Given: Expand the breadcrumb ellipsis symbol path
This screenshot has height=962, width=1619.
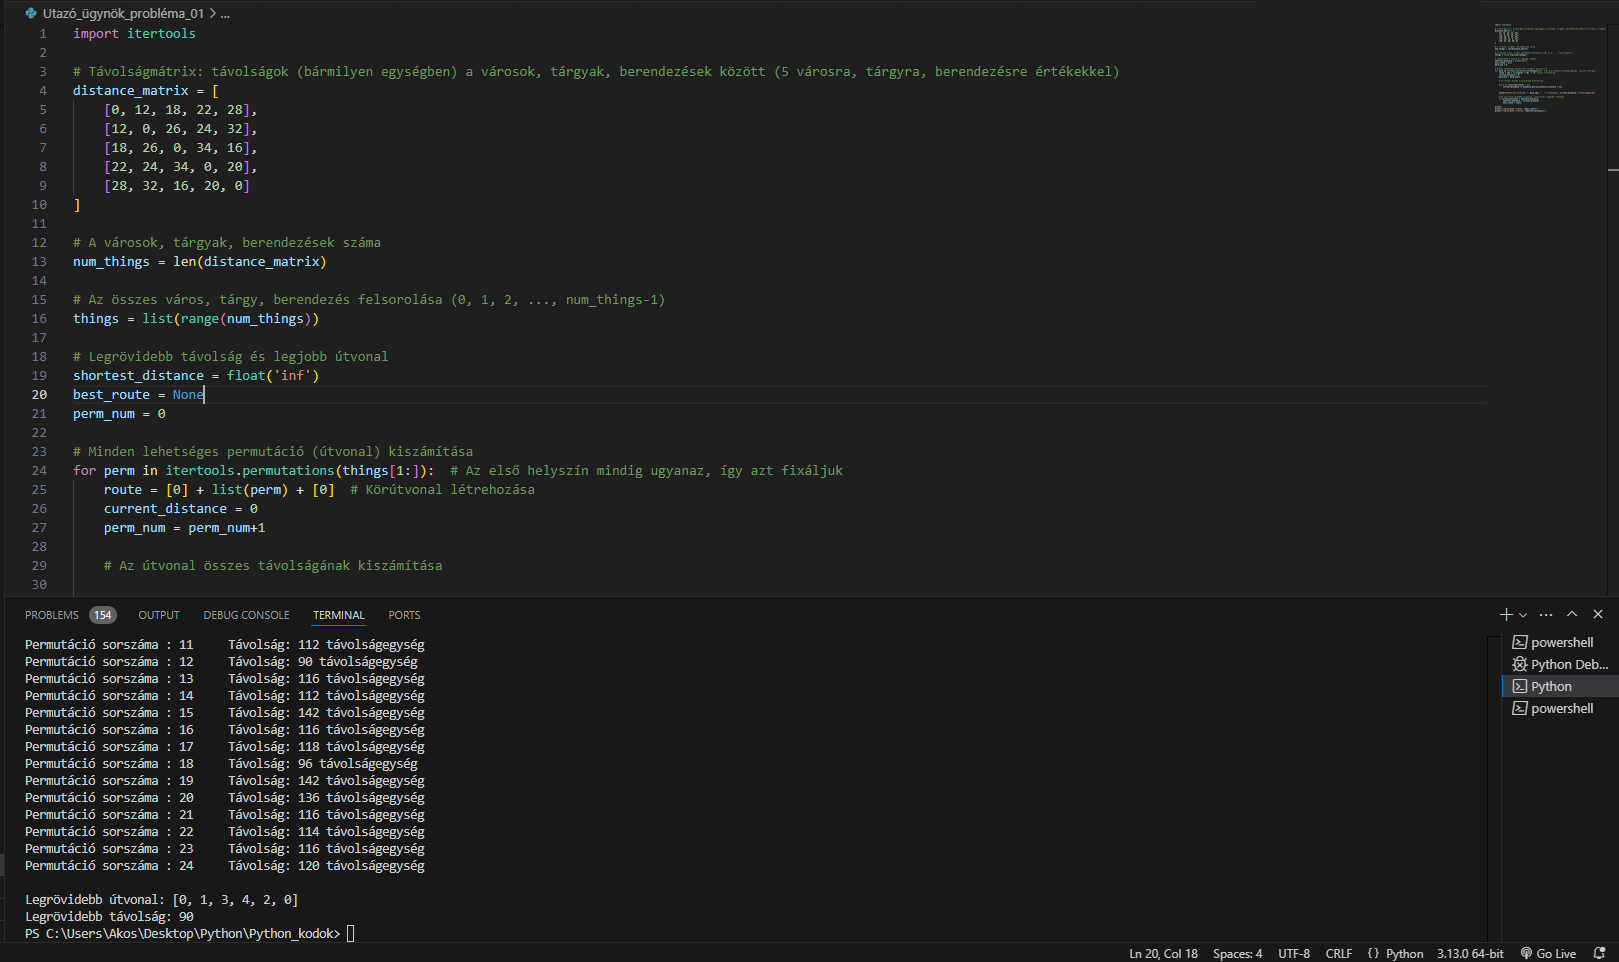Looking at the screenshot, I should pyautogui.click(x=225, y=13).
